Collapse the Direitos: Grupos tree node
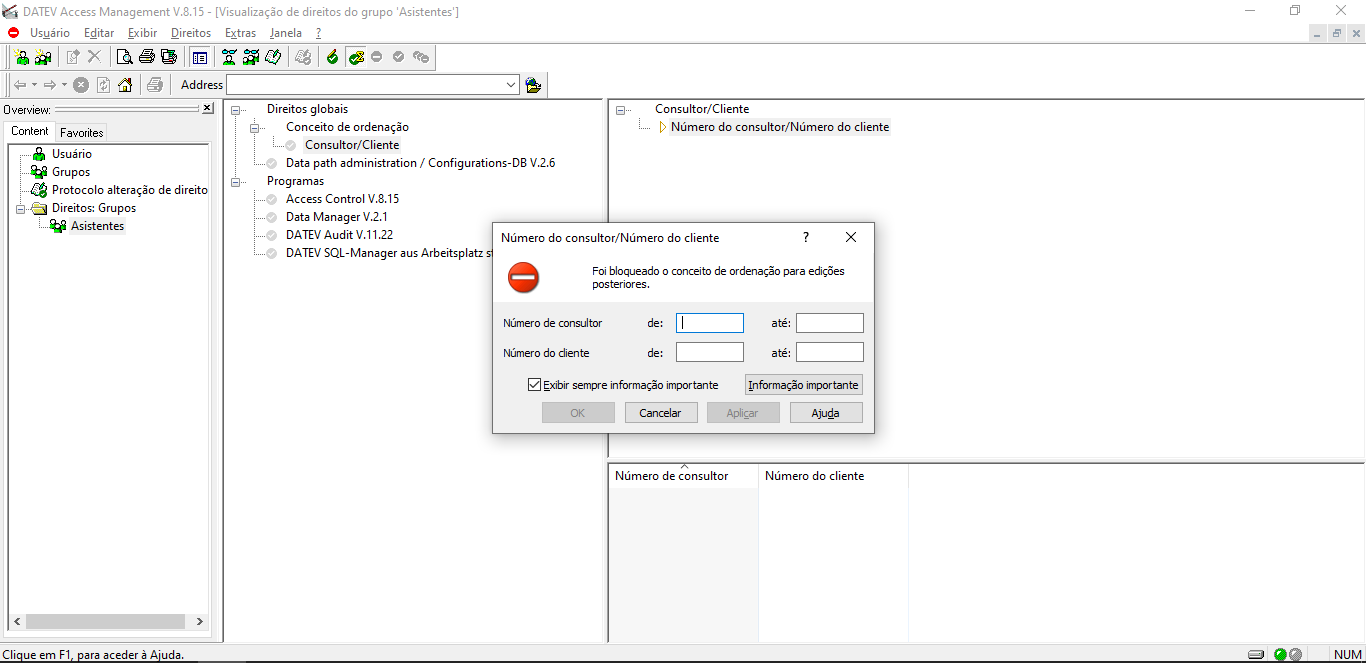Screen dimensions: 1366x663 [20, 208]
